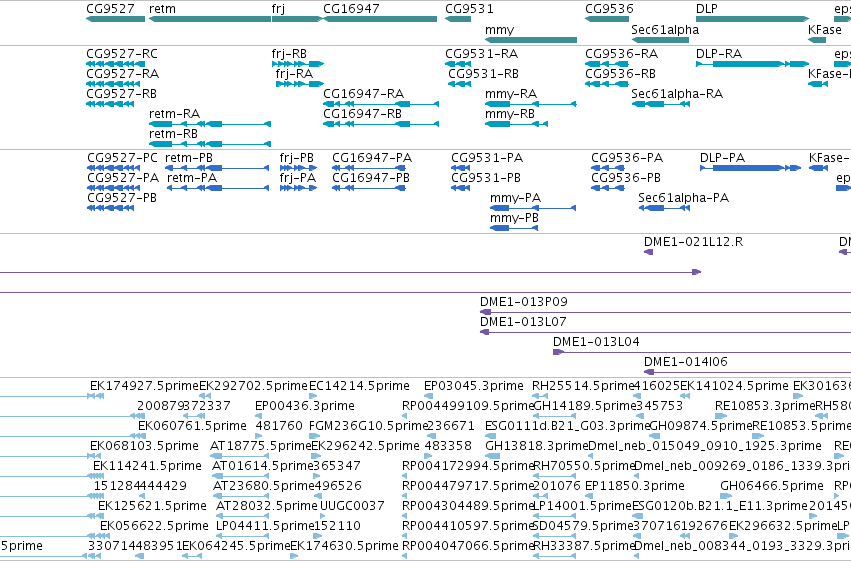The width and height of the screenshot is (851, 561).
Task: Select the Sec61alpha-RA transcript label
Action: pyautogui.click(x=677, y=94)
